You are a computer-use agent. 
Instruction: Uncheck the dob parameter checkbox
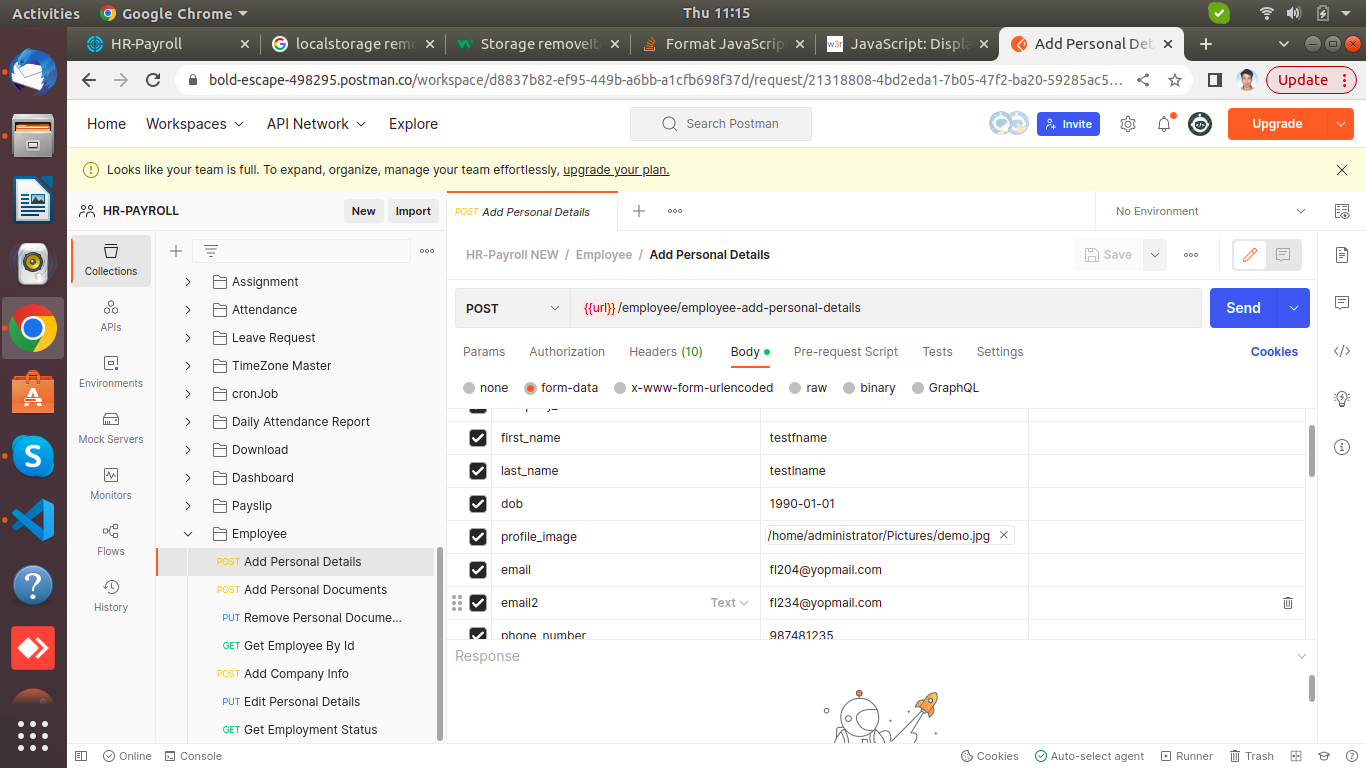click(x=478, y=504)
